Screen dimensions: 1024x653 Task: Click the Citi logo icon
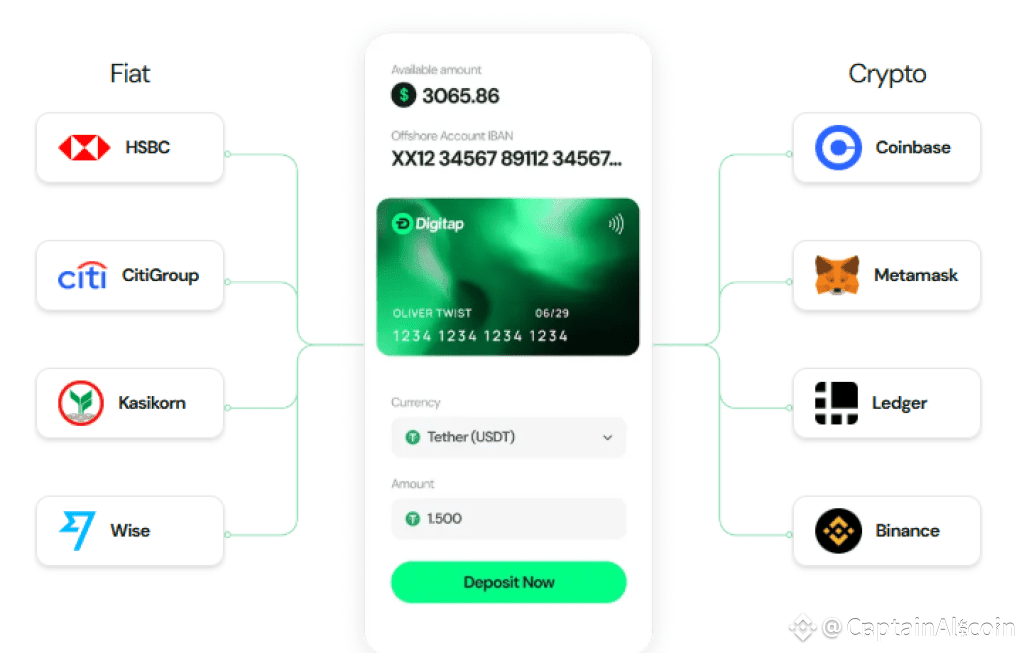[x=82, y=276]
